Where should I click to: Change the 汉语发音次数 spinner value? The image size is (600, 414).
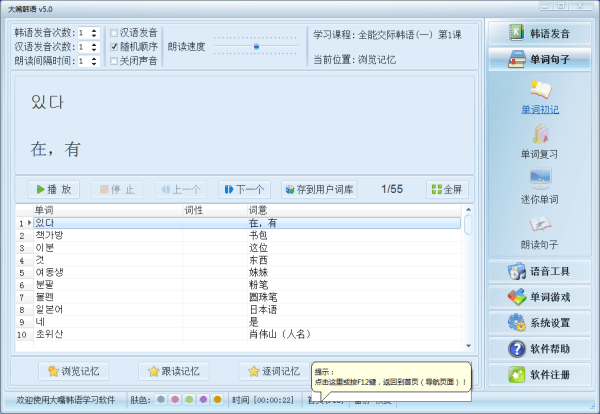(x=95, y=46)
